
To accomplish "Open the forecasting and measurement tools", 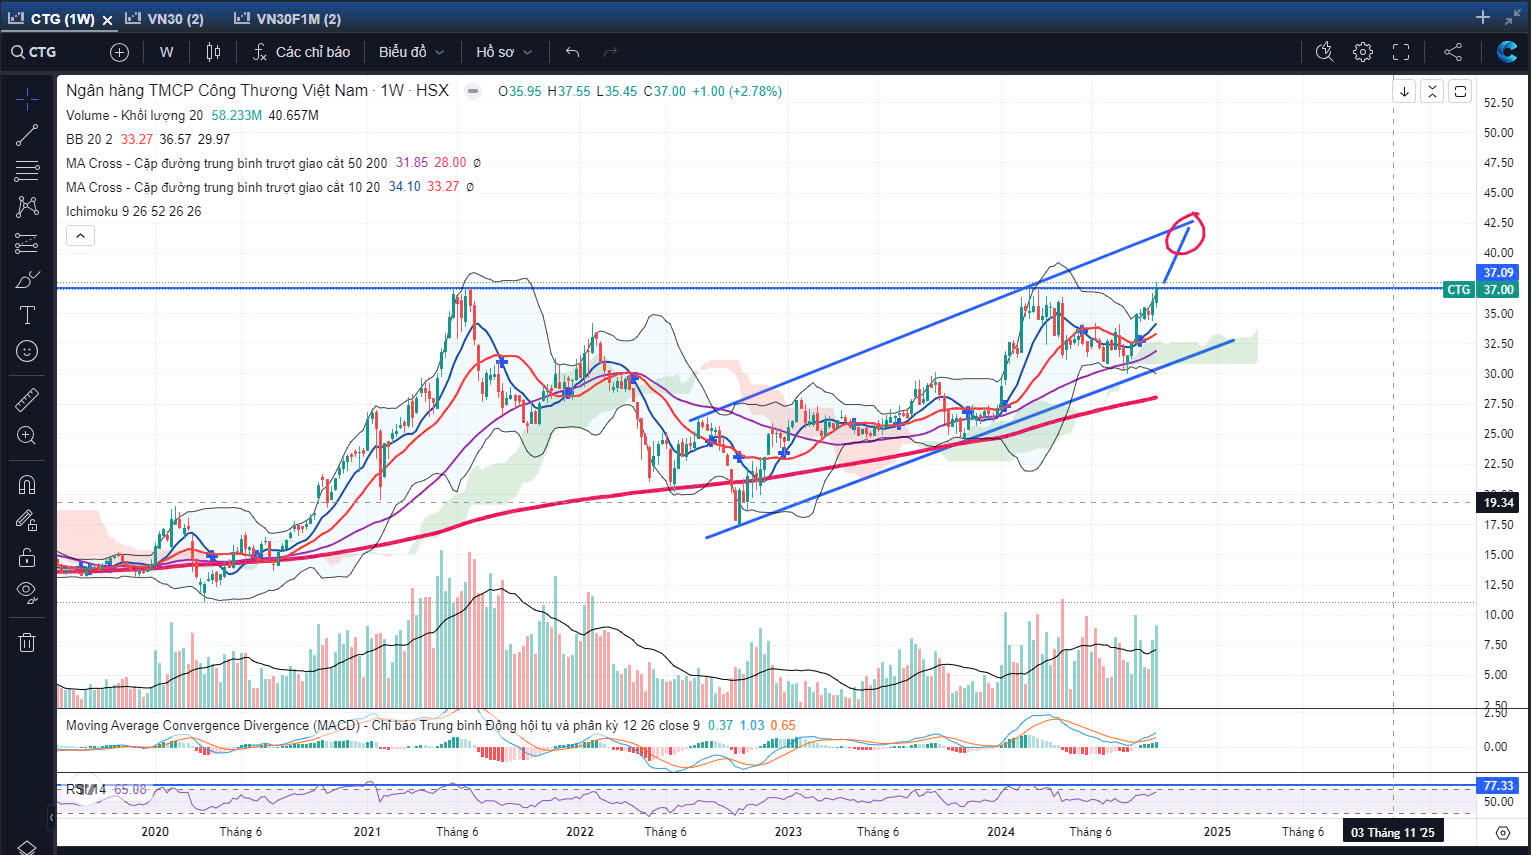I will [x=27, y=243].
